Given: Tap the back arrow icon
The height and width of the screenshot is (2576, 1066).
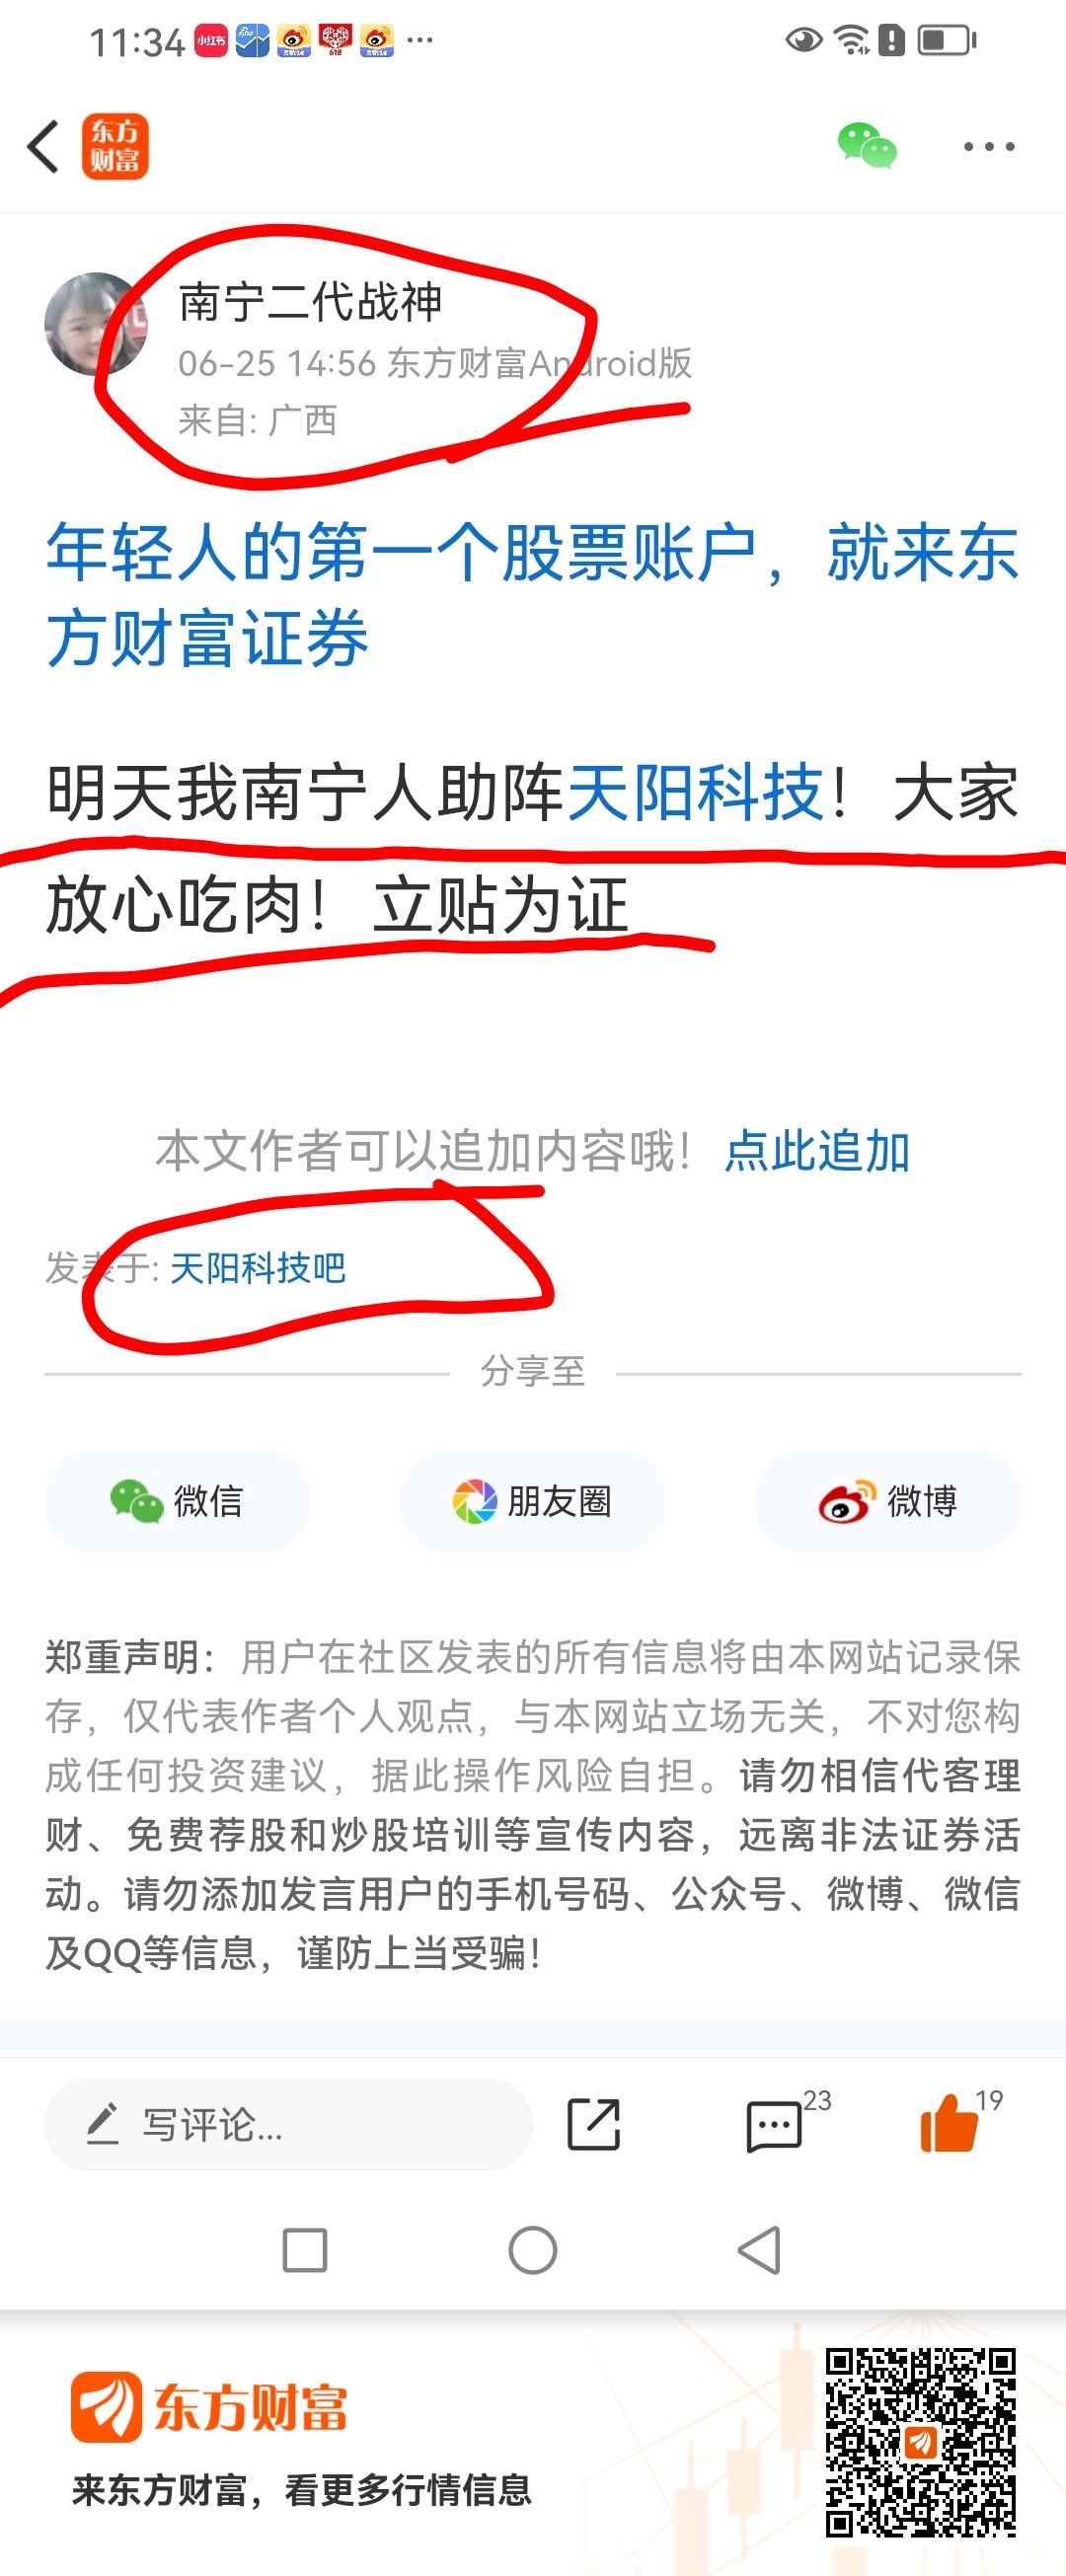Looking at the screenshot, I should 43,147.
